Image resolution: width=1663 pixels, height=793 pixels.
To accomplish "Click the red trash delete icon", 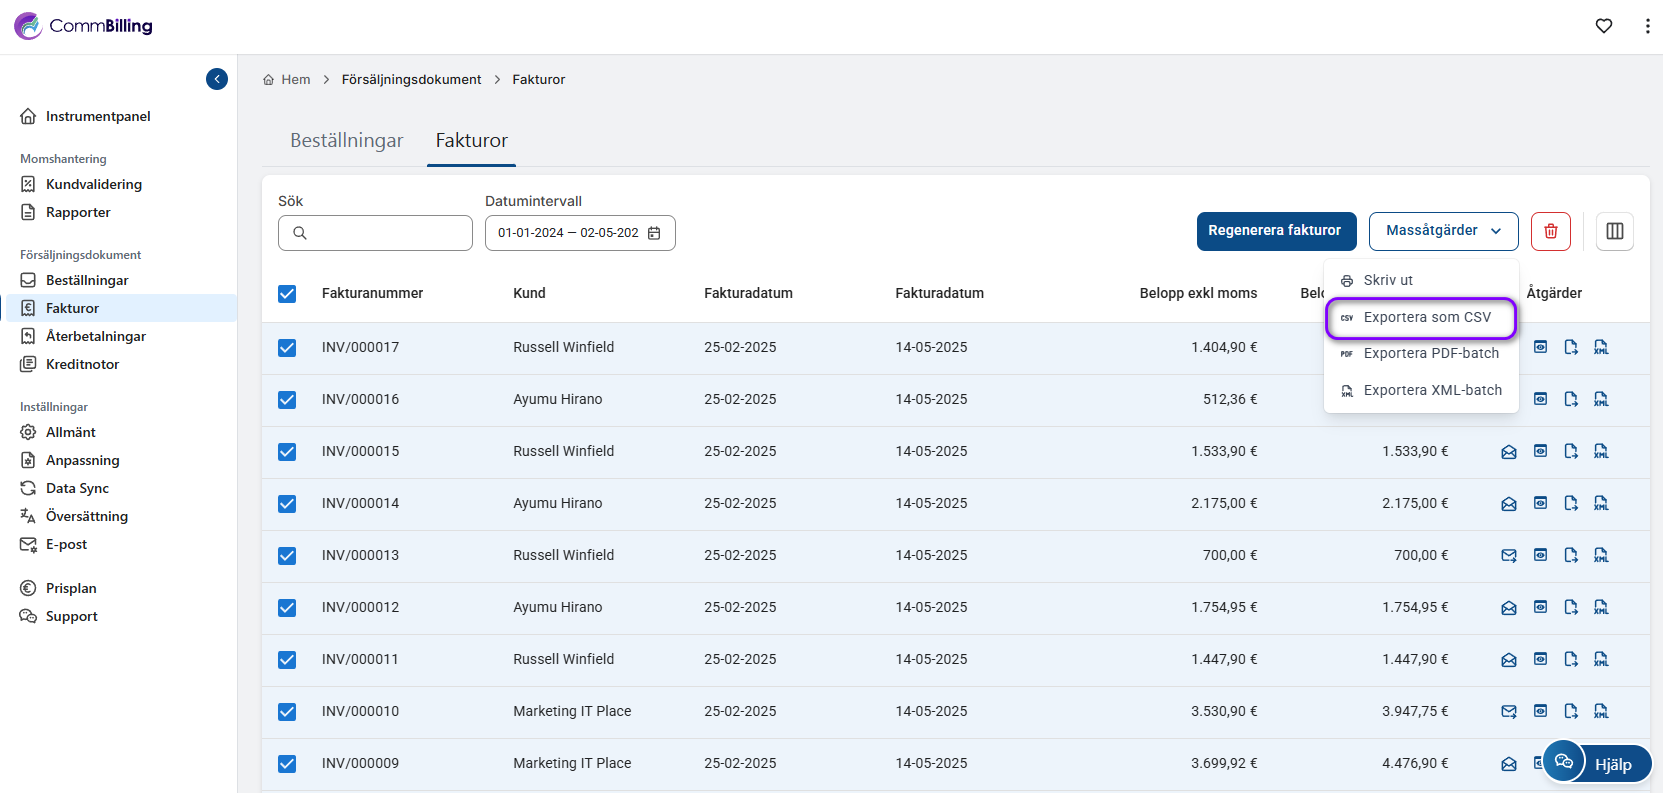I will [1550, 231].
